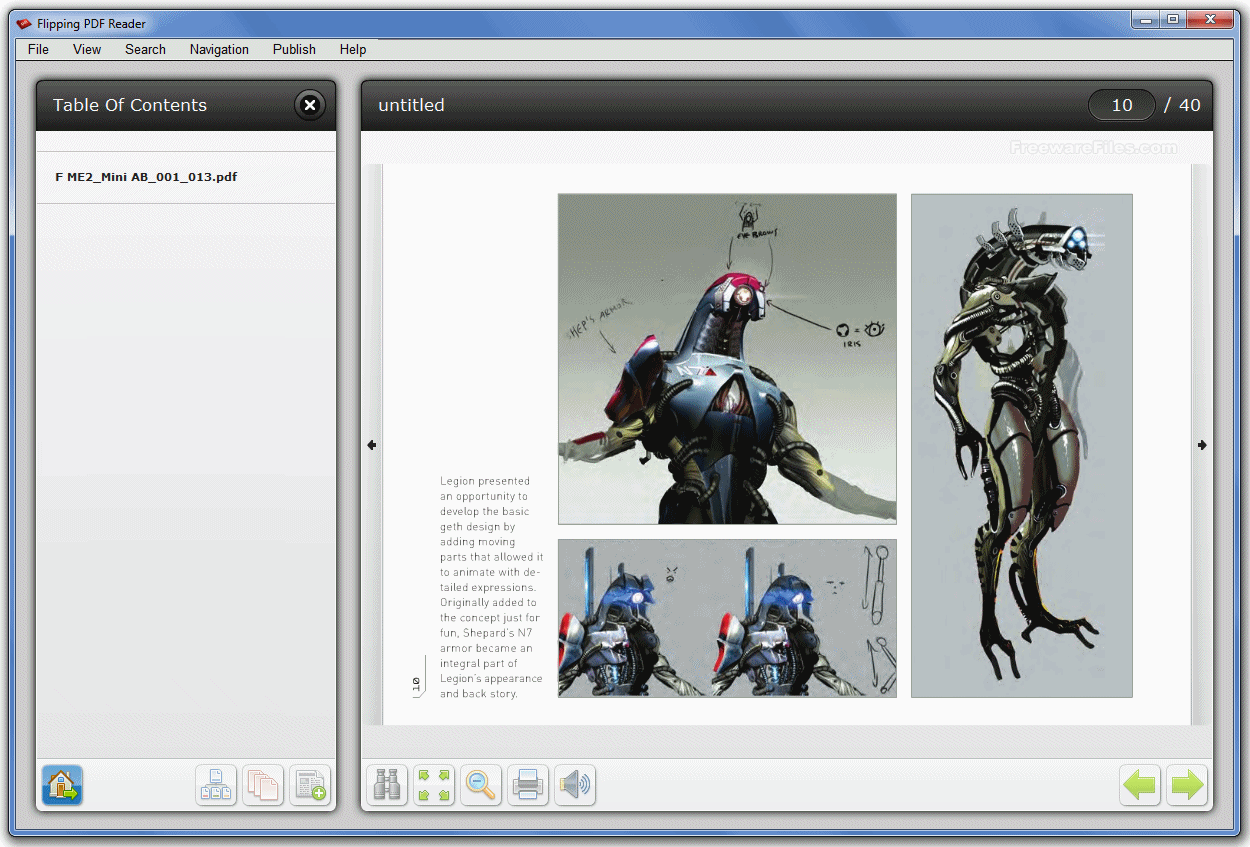This screenshot has height=847, width=1250.
Task: Click the 'Legion presented' paragraph text
Action: [x=491, y=587]
